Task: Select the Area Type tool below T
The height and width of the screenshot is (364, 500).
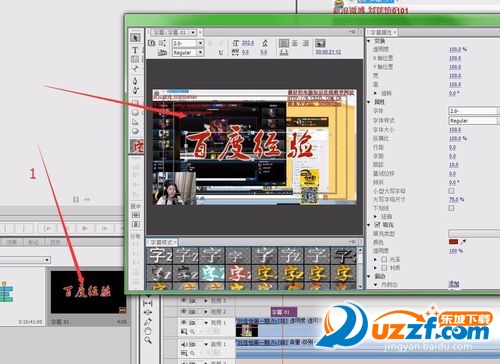Action: tap(135, 59)
